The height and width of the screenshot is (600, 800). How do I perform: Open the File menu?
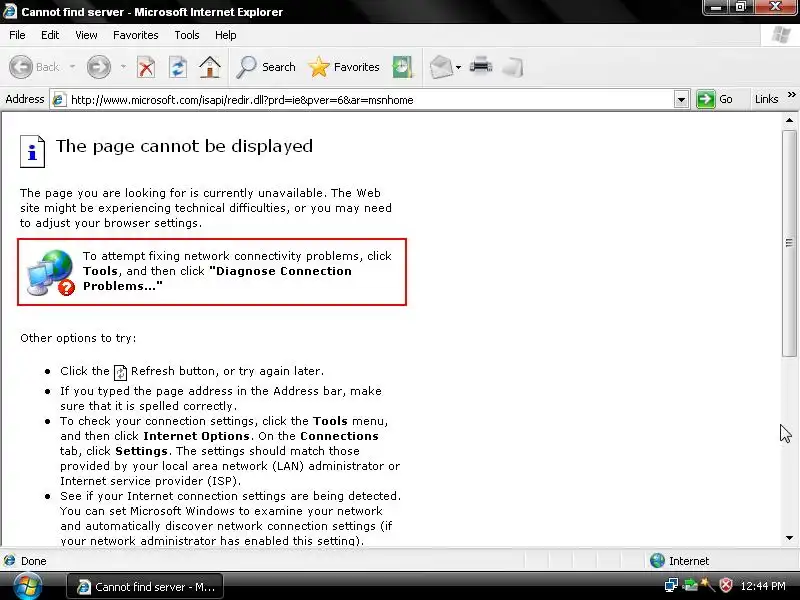pos(17,35)
